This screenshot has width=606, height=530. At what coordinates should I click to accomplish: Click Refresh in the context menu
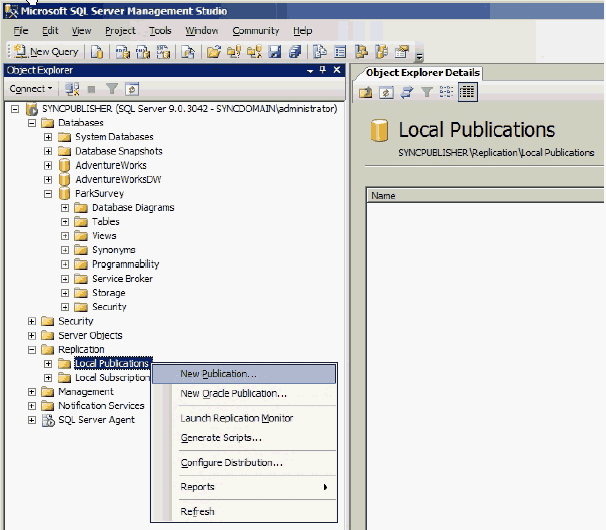pyautogui.click(x=244, y=512)
